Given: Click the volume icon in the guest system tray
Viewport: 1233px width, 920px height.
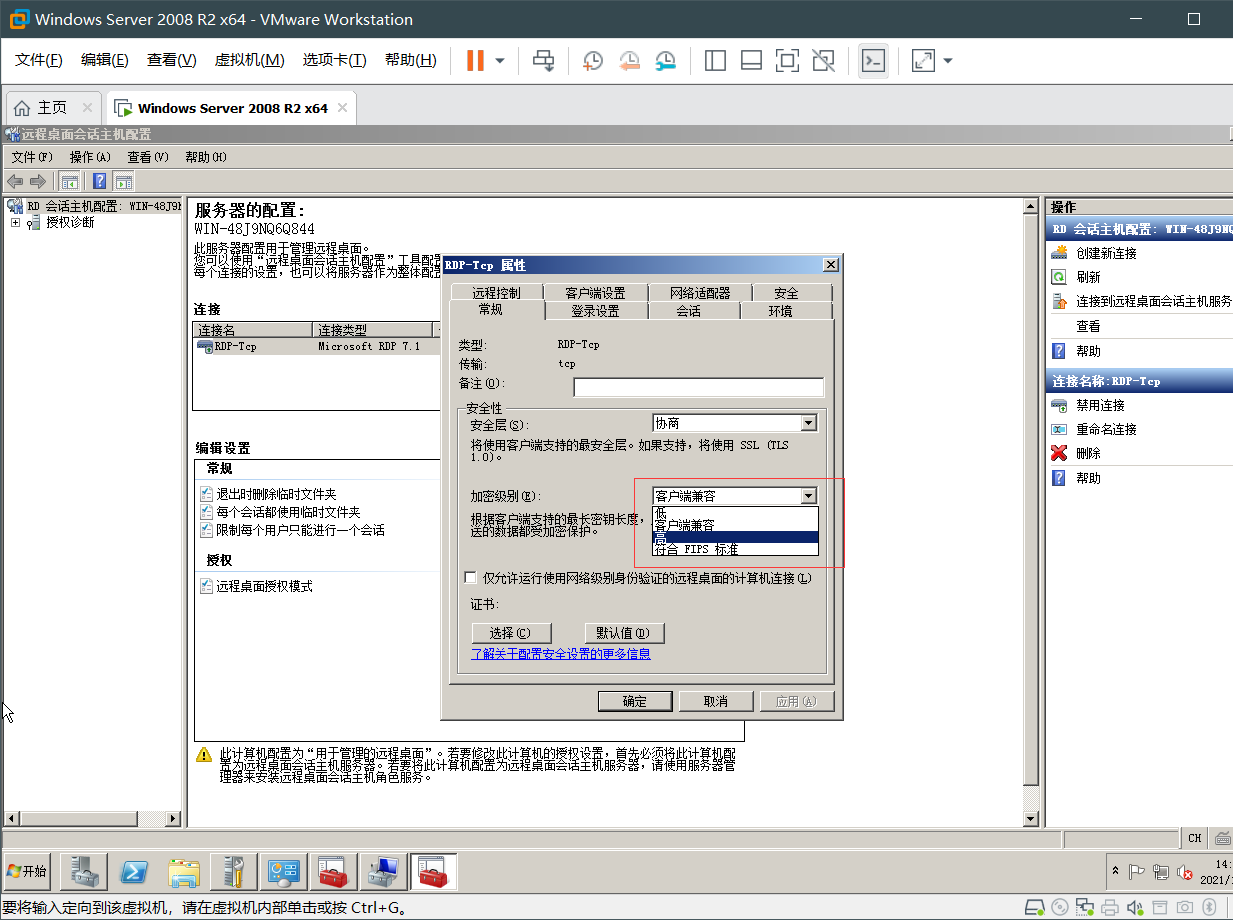Looking at the screenshot, I should coord(1185,872).
